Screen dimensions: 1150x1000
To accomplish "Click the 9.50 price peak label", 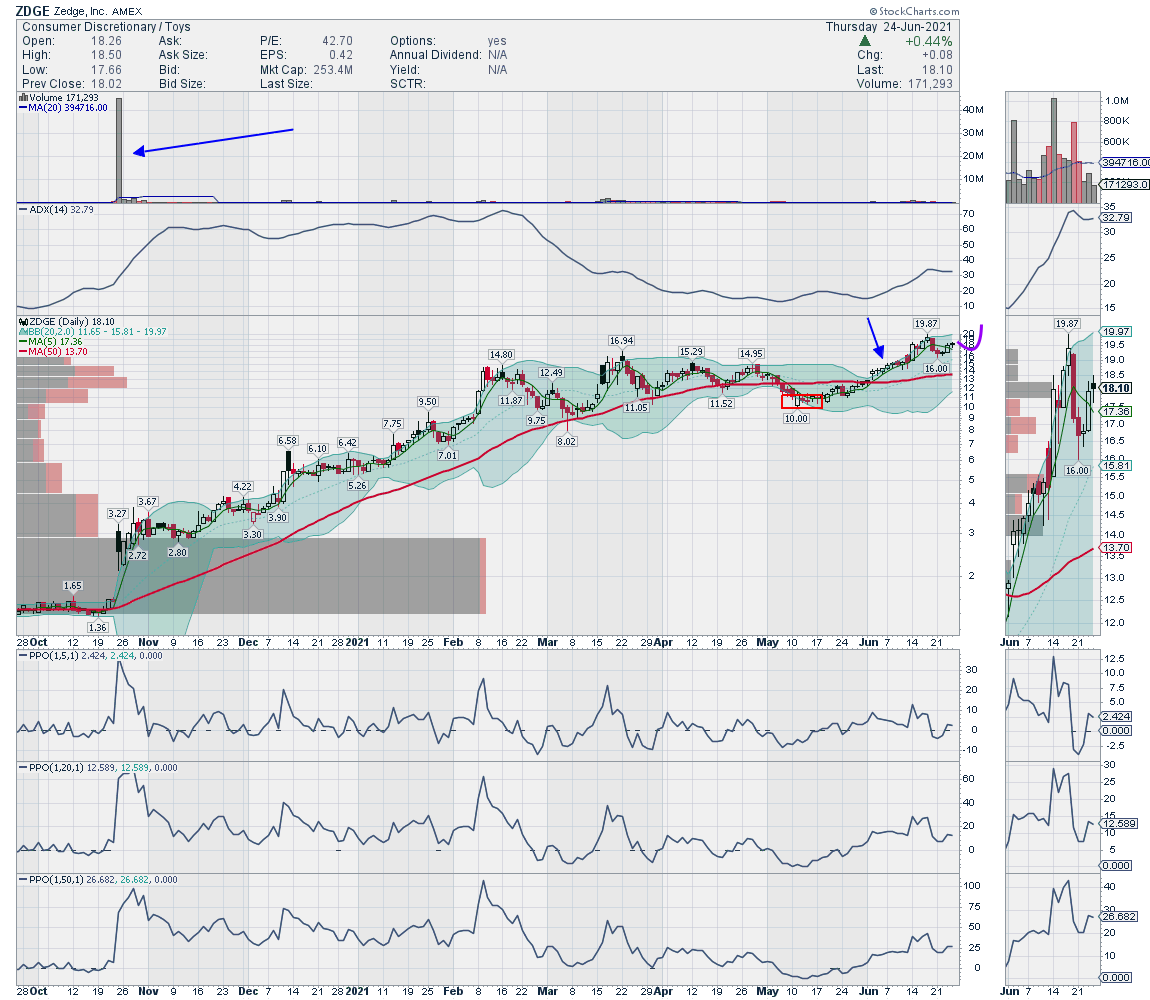I will pyautogui.click(x=428, y=401).
